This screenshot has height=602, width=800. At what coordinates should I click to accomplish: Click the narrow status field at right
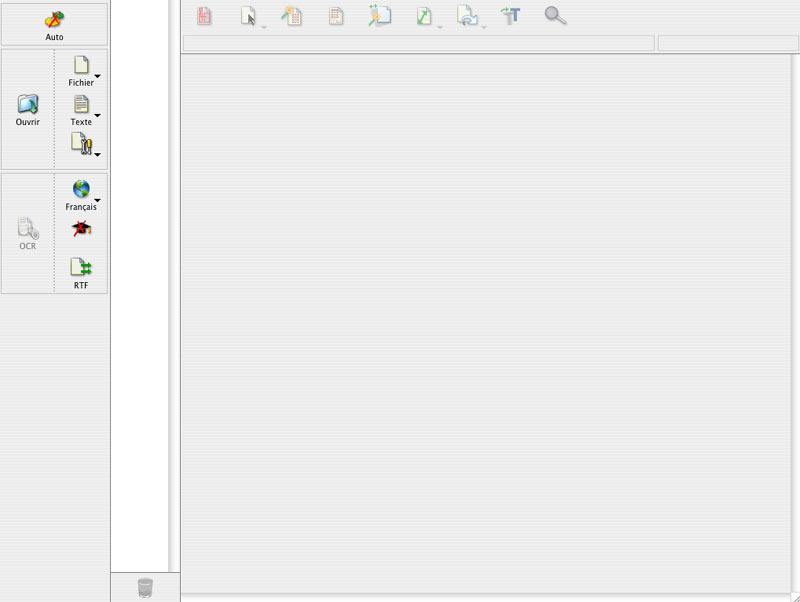tap(728, 43)
